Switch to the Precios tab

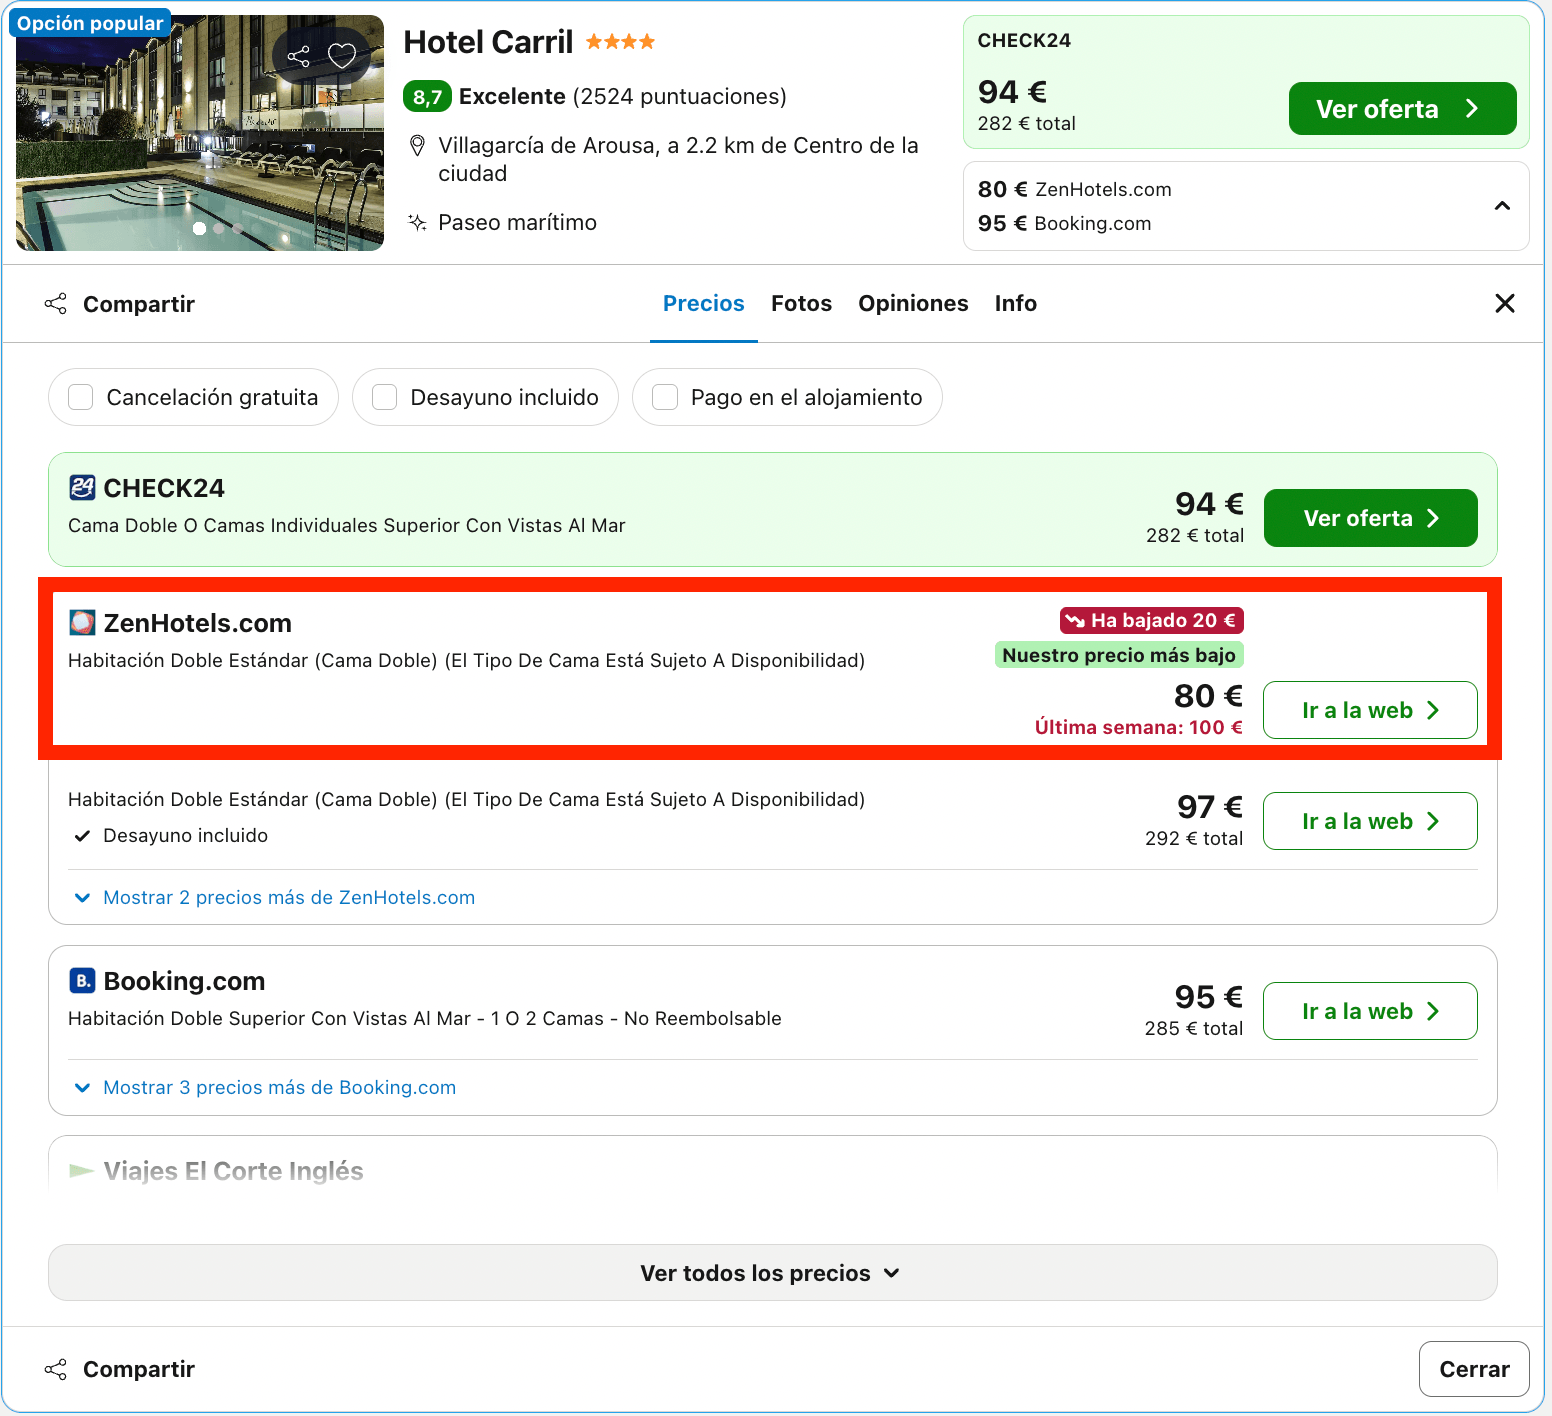[x=704, y=304]
